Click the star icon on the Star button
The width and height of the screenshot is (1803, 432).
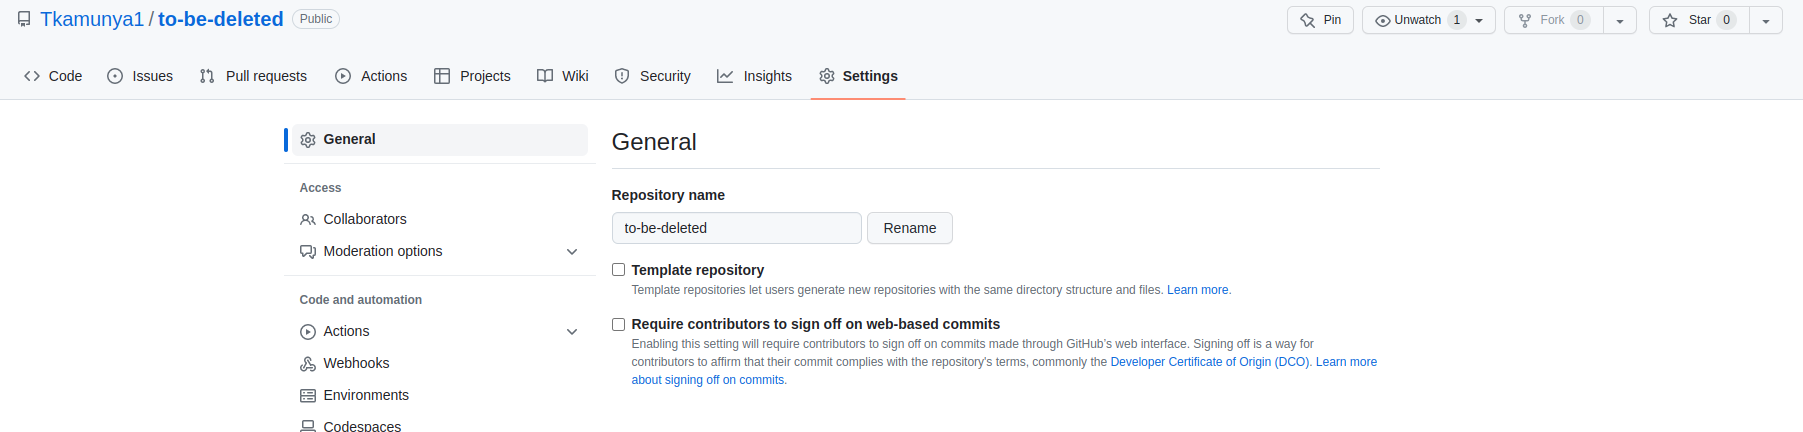pos(1670,20)
